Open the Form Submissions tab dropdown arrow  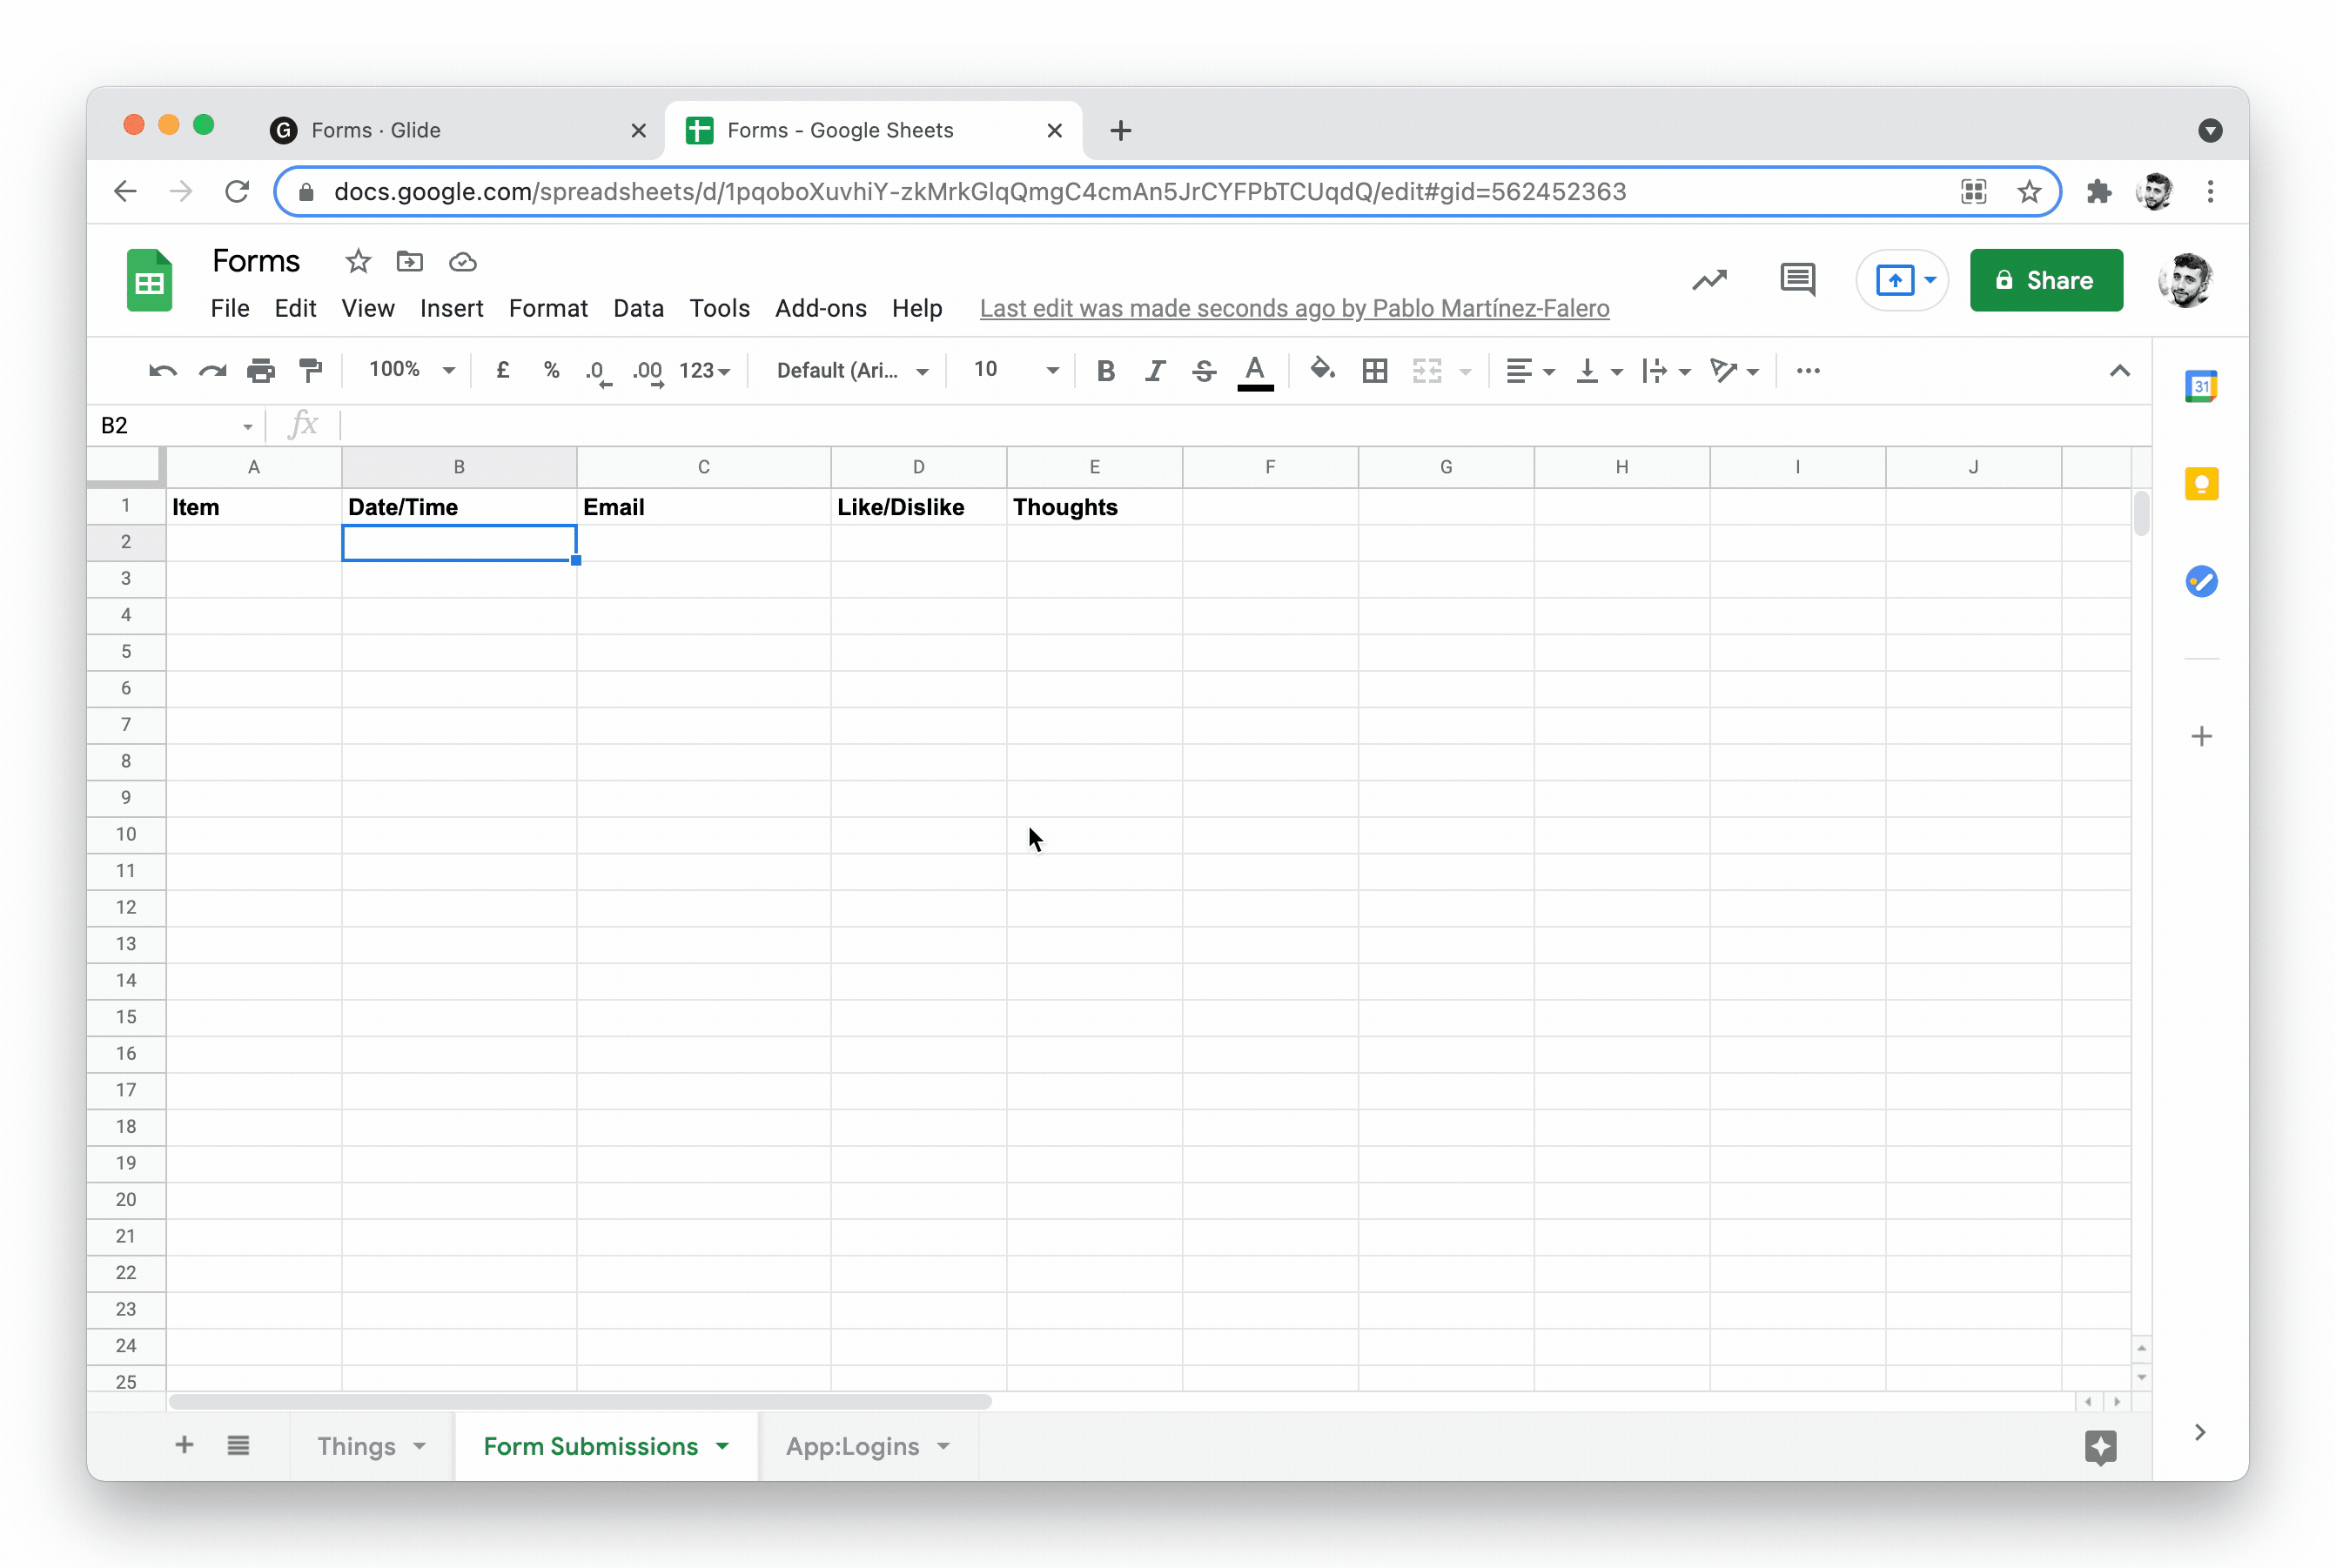pos(723,1446)
